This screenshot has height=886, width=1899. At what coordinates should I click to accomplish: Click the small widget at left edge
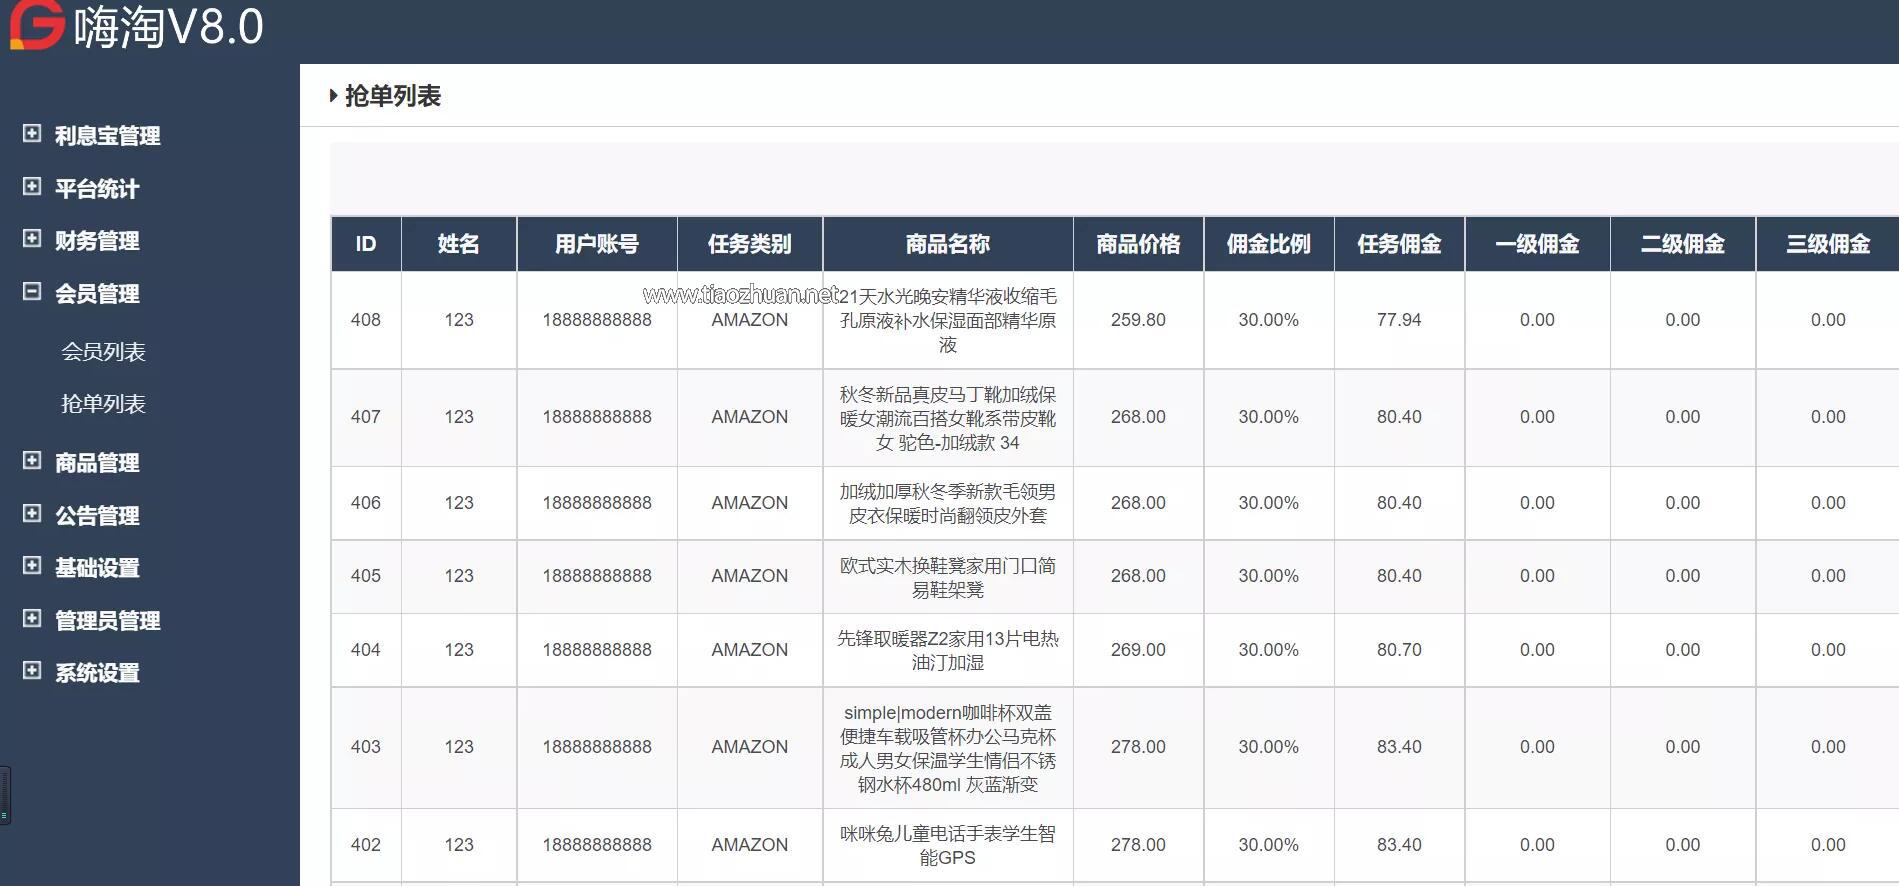click(x=5, y=795)
